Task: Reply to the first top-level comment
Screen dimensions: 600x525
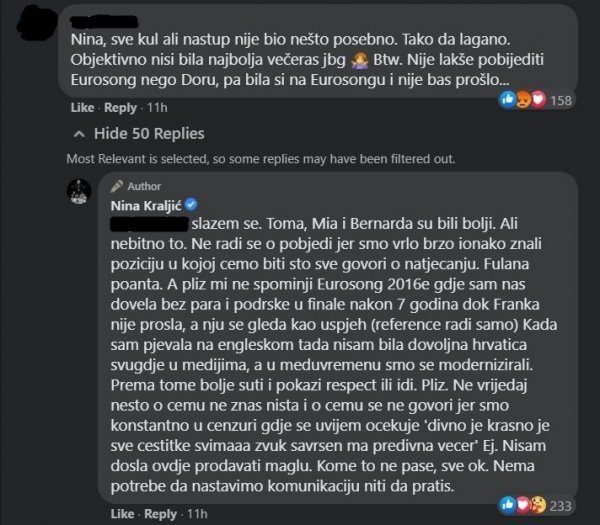Action: point(120,108)
